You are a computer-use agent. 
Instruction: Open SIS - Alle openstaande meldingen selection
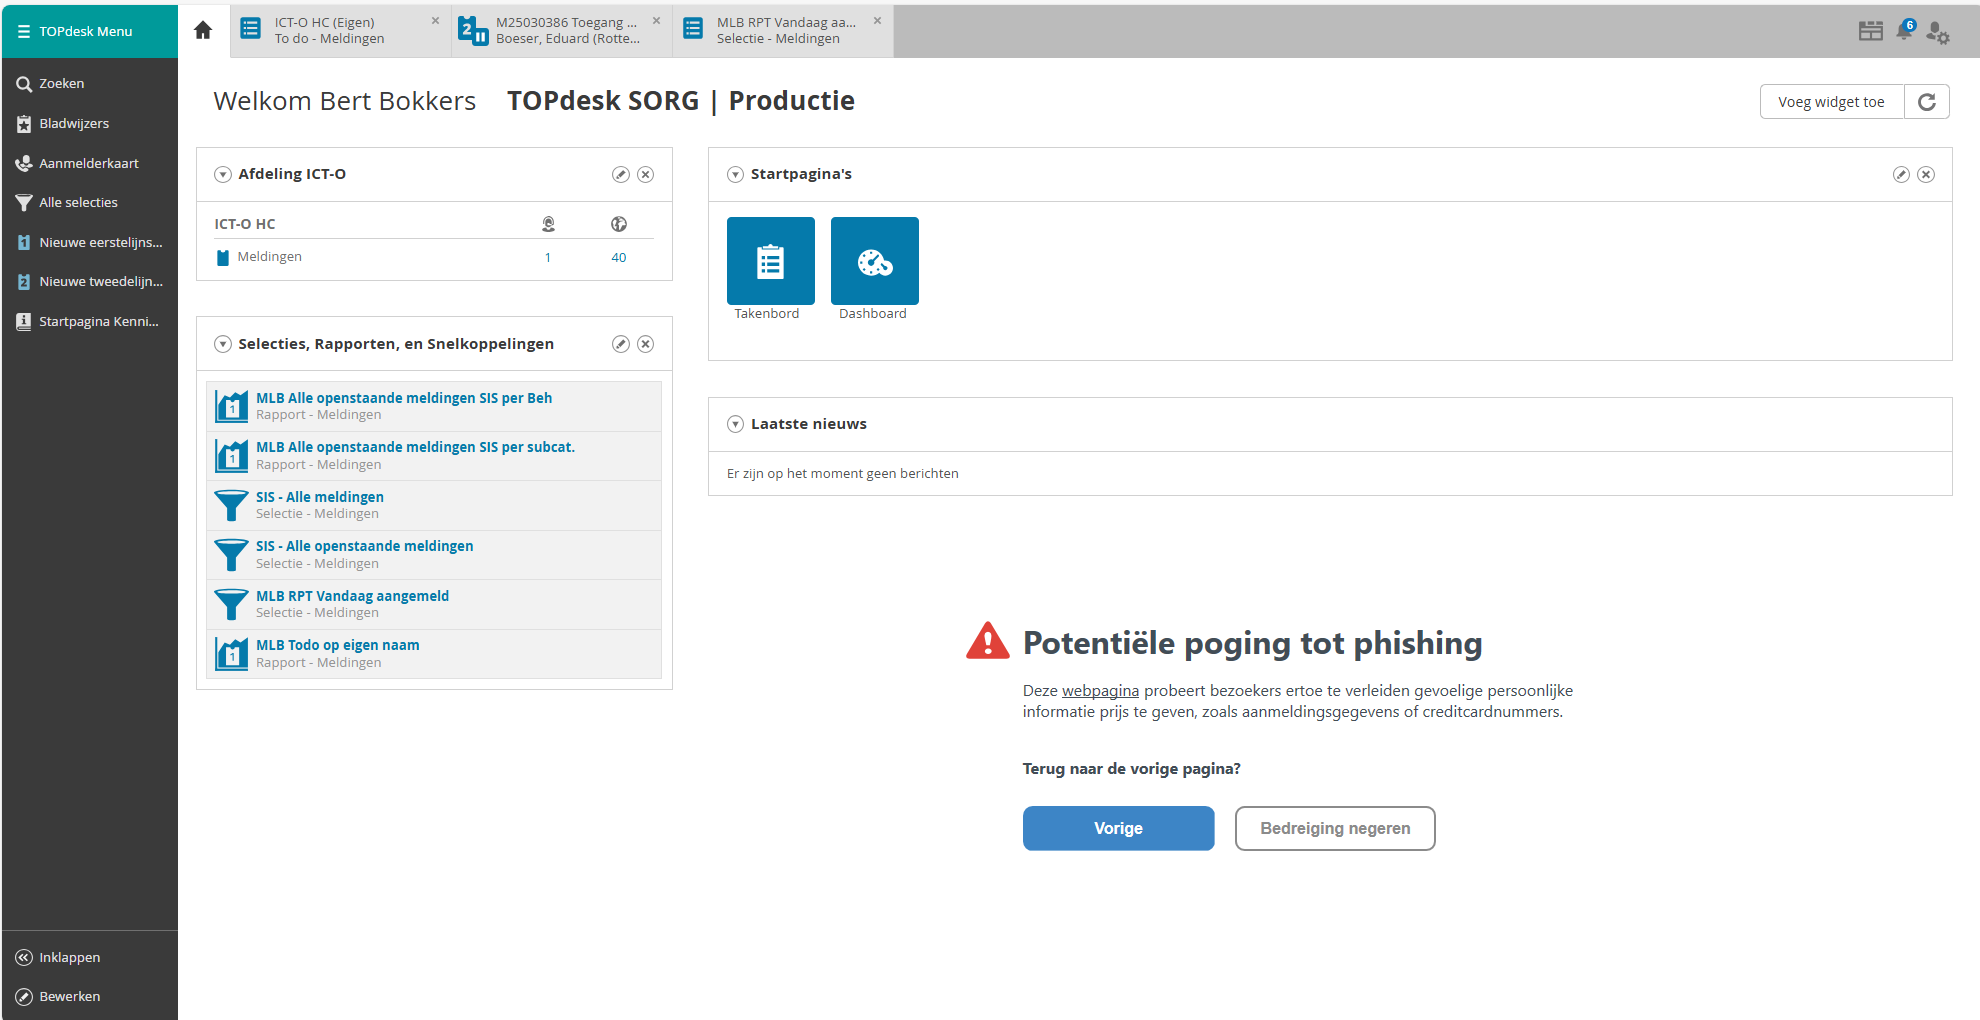click(x=365, y=546)
